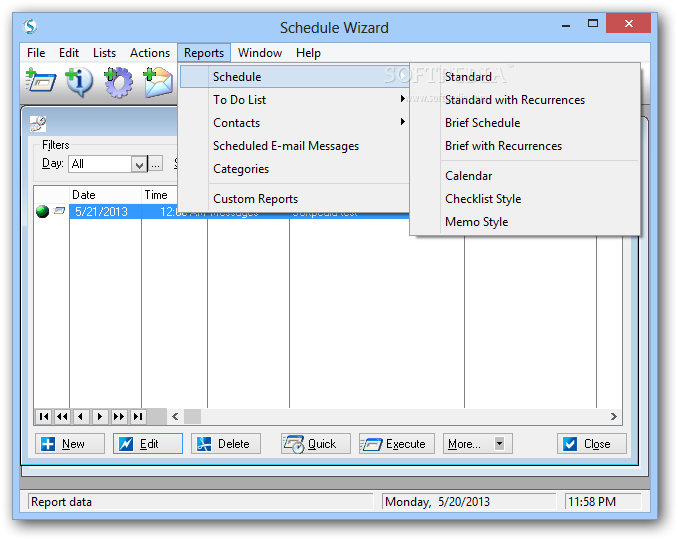Jump forward several records in navigator
This screenshot has width=678, height=540.
[x=118, y=416]
